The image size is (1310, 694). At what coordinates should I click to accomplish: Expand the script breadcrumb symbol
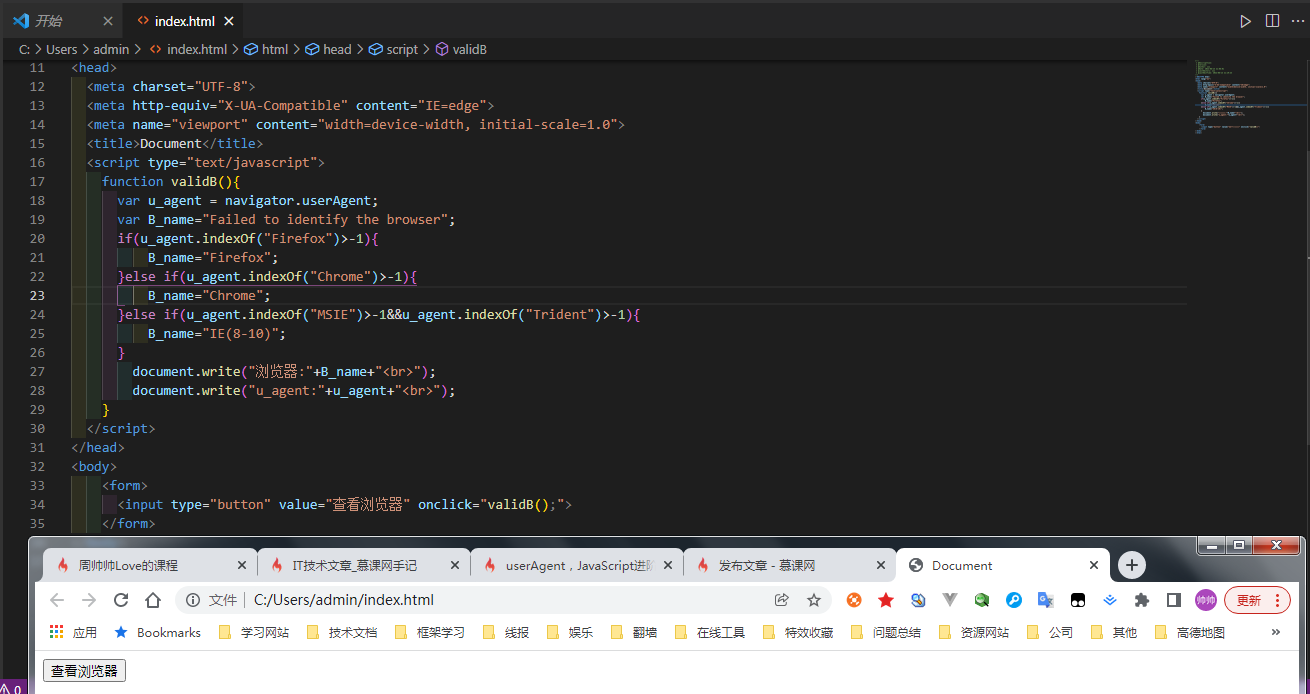(394, 49)
